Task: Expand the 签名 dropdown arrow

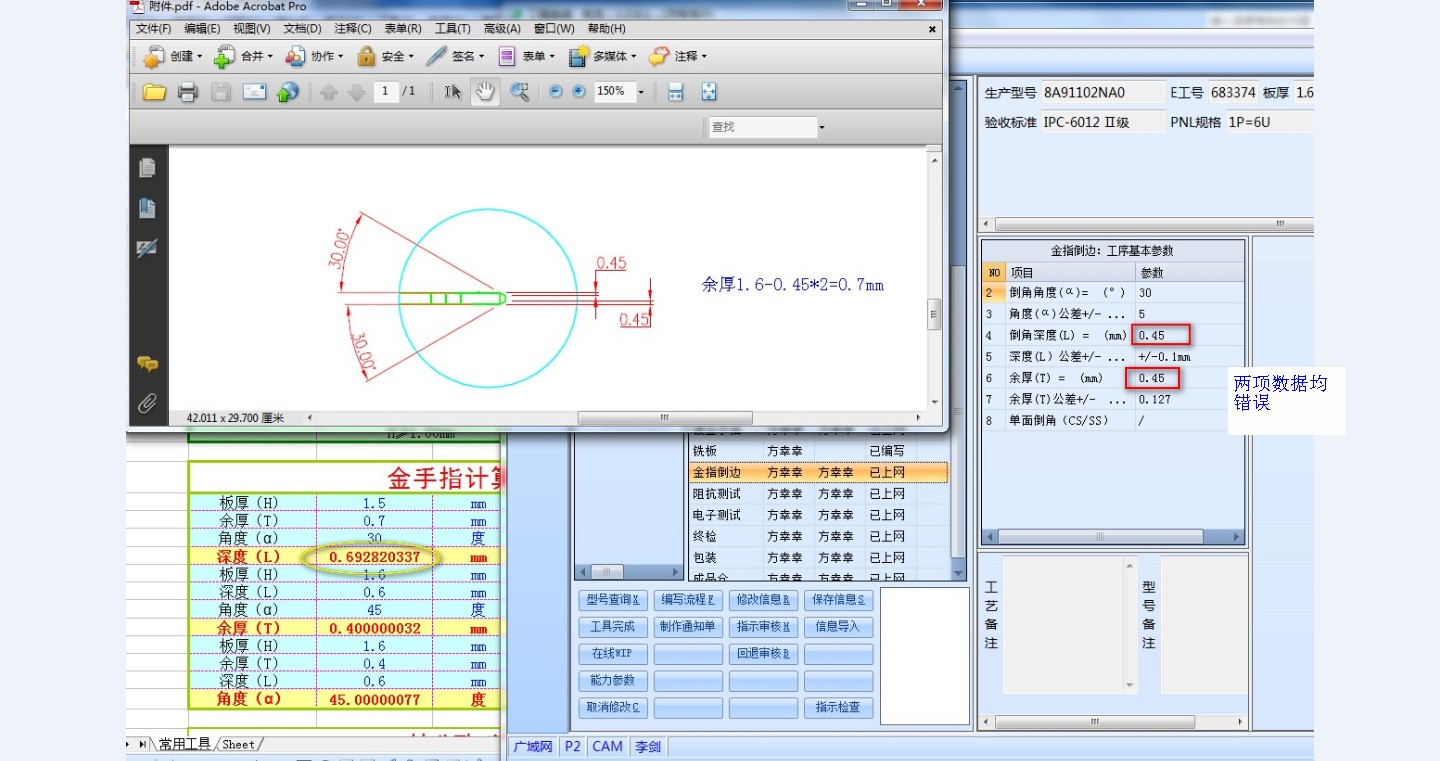Action: [482, 57]
